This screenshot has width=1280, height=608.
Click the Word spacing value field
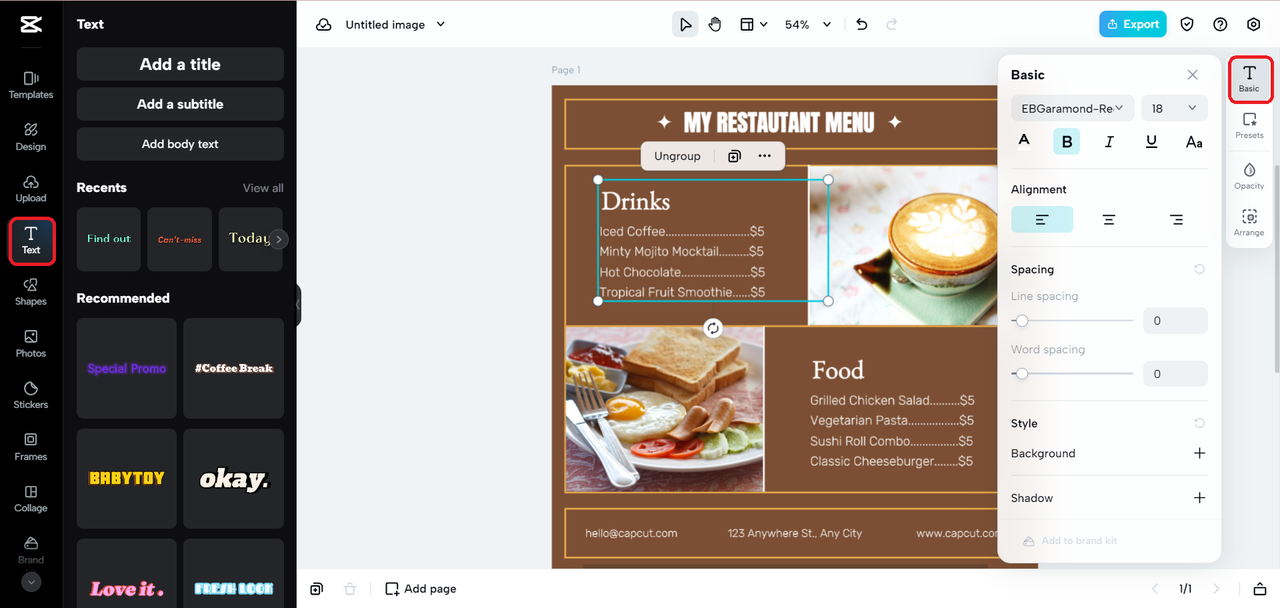[x=1175, y=374]
